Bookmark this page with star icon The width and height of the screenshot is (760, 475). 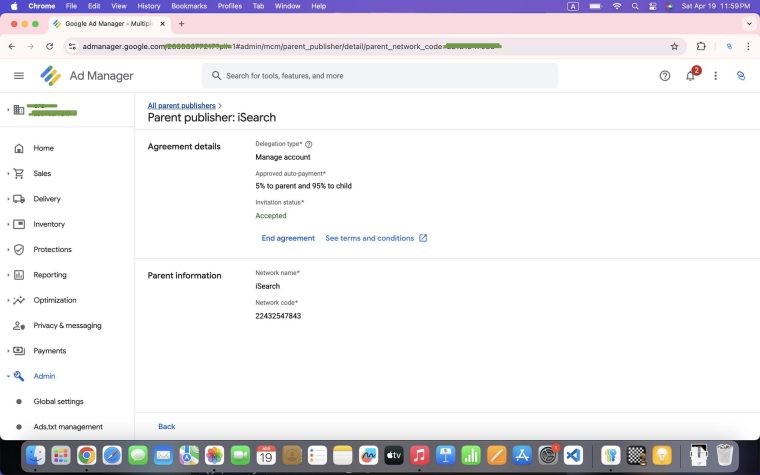coord(674,47)
